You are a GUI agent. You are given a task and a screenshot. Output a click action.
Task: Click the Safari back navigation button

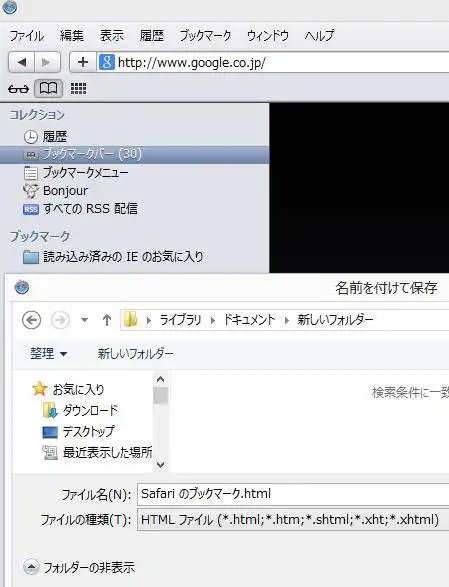click(21, 62)
